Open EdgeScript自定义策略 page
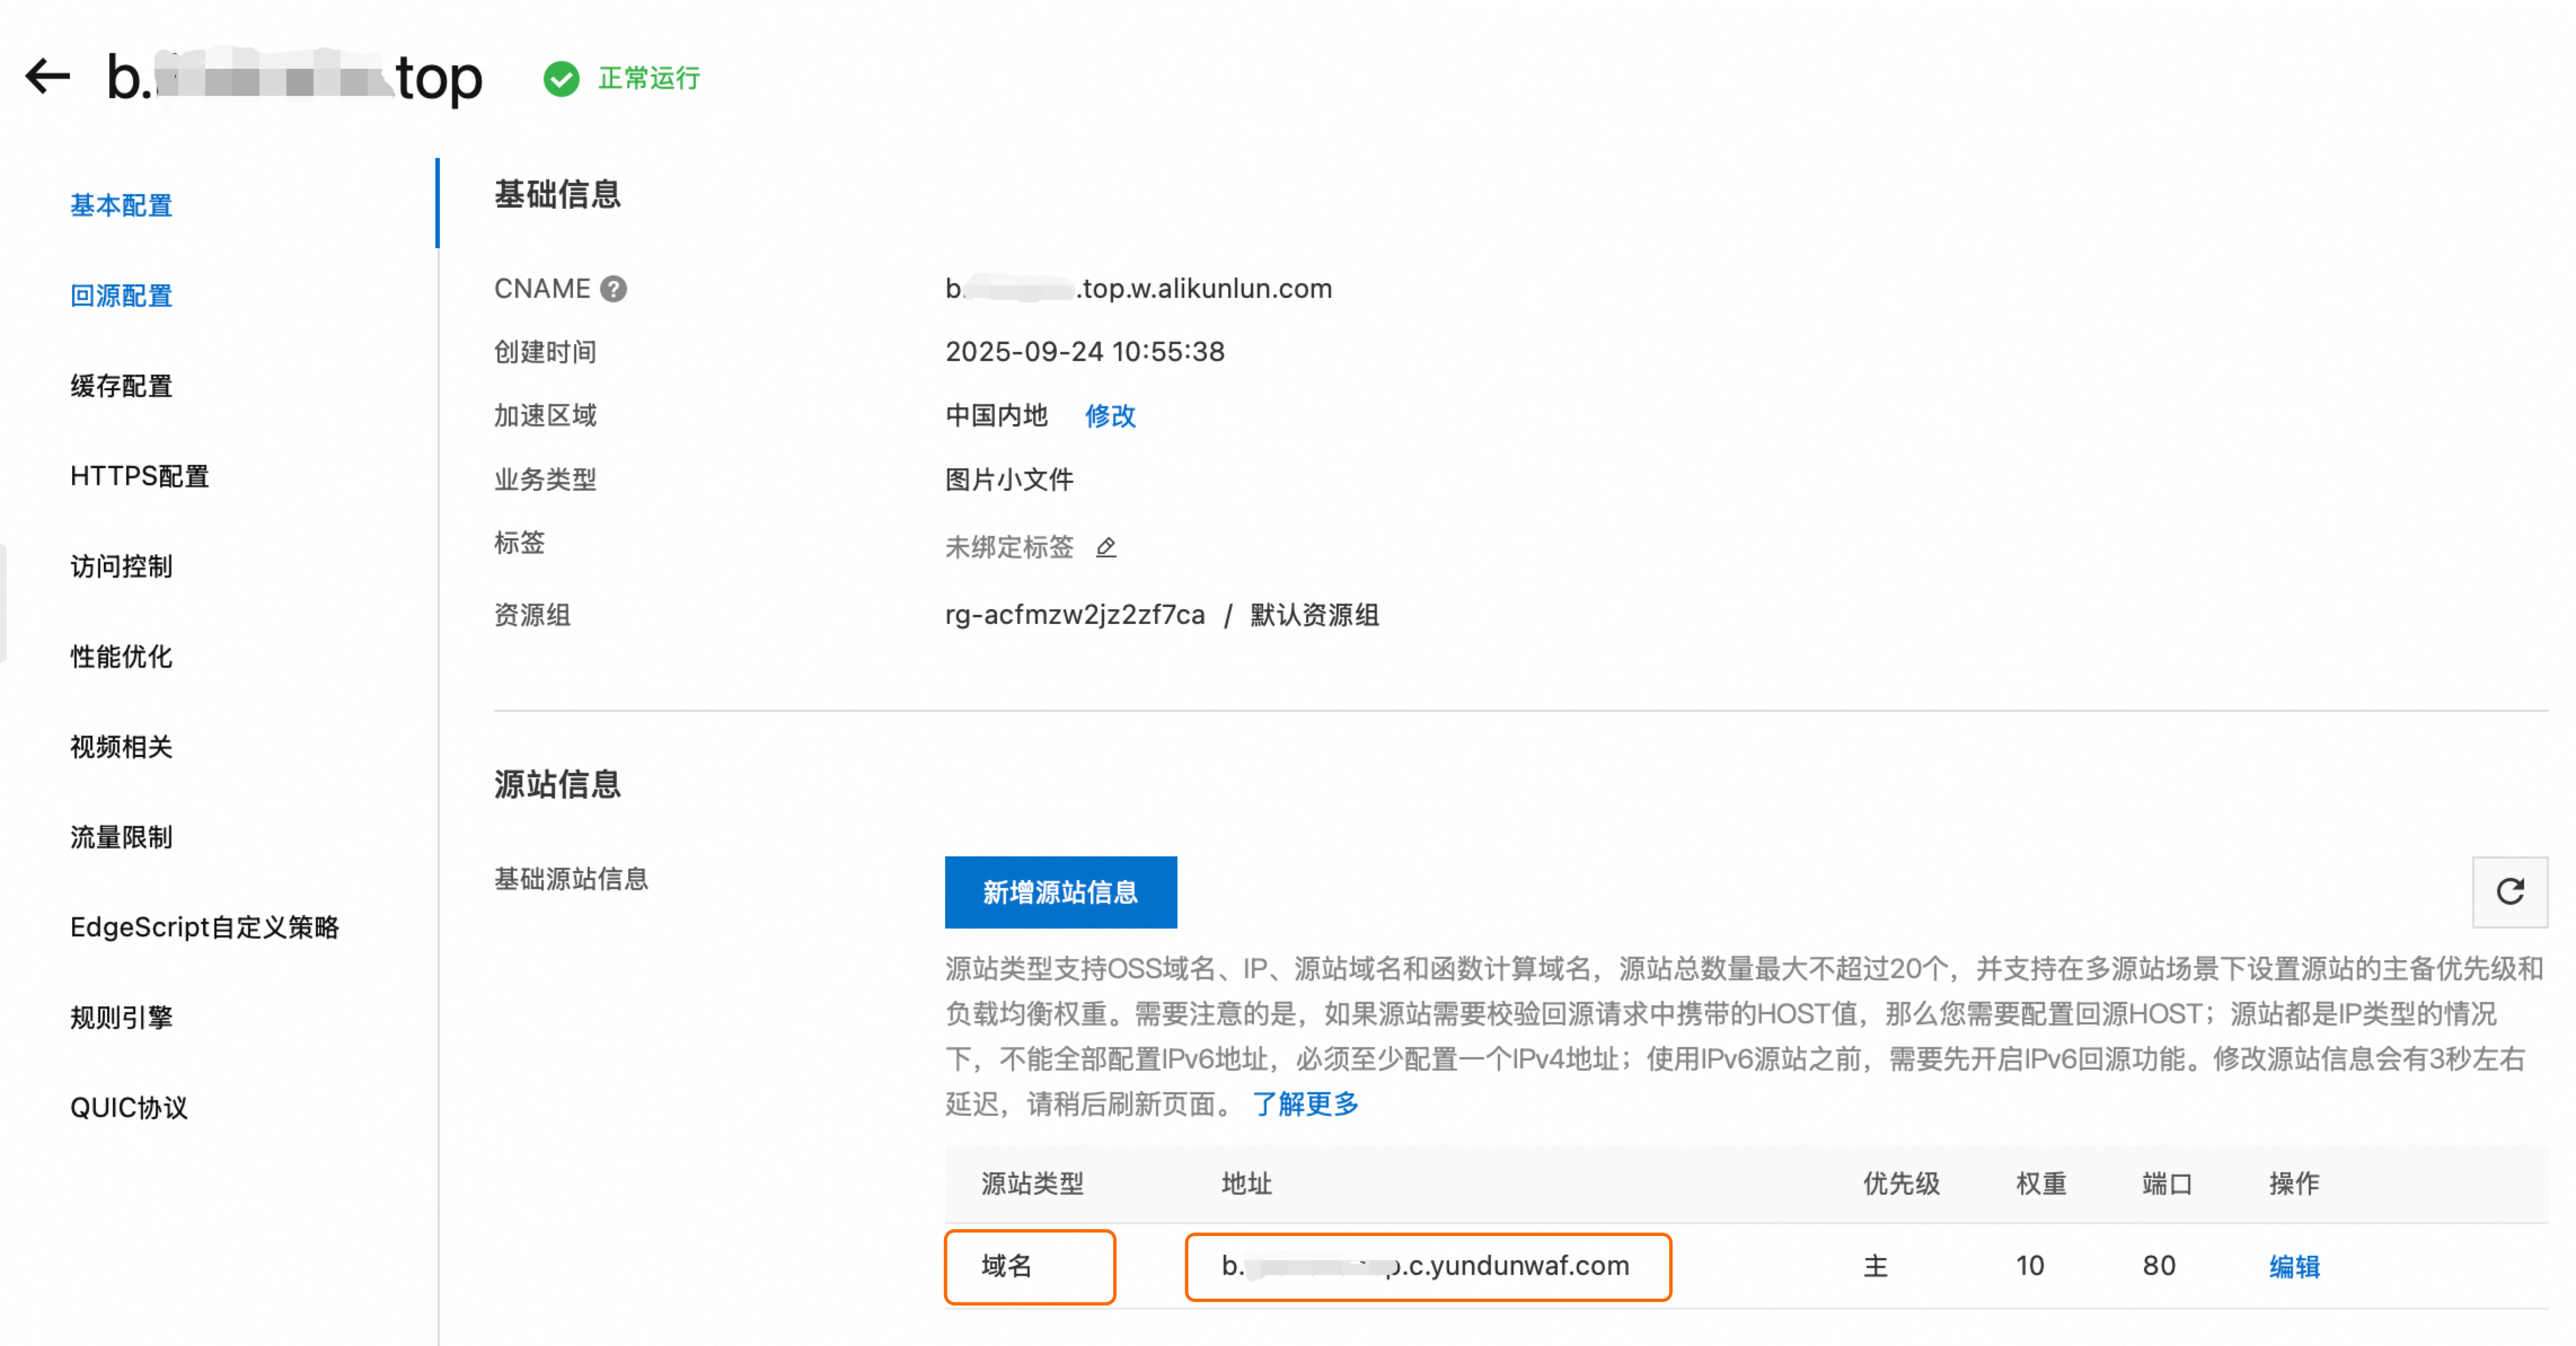Screen dimensions: 2576x1346 (x=204, y=927)
